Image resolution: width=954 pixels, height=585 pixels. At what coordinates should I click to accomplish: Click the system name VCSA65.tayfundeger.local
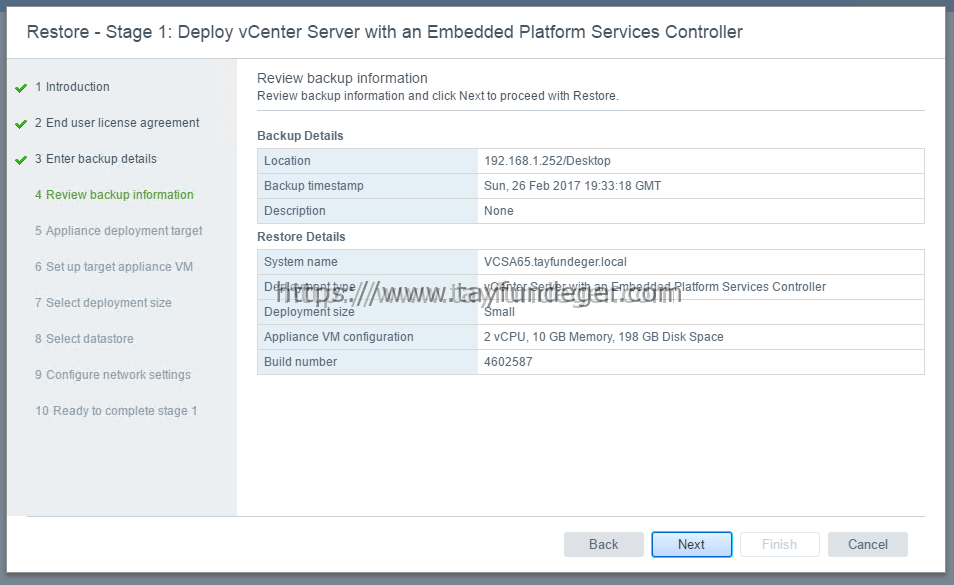[555, 262]
